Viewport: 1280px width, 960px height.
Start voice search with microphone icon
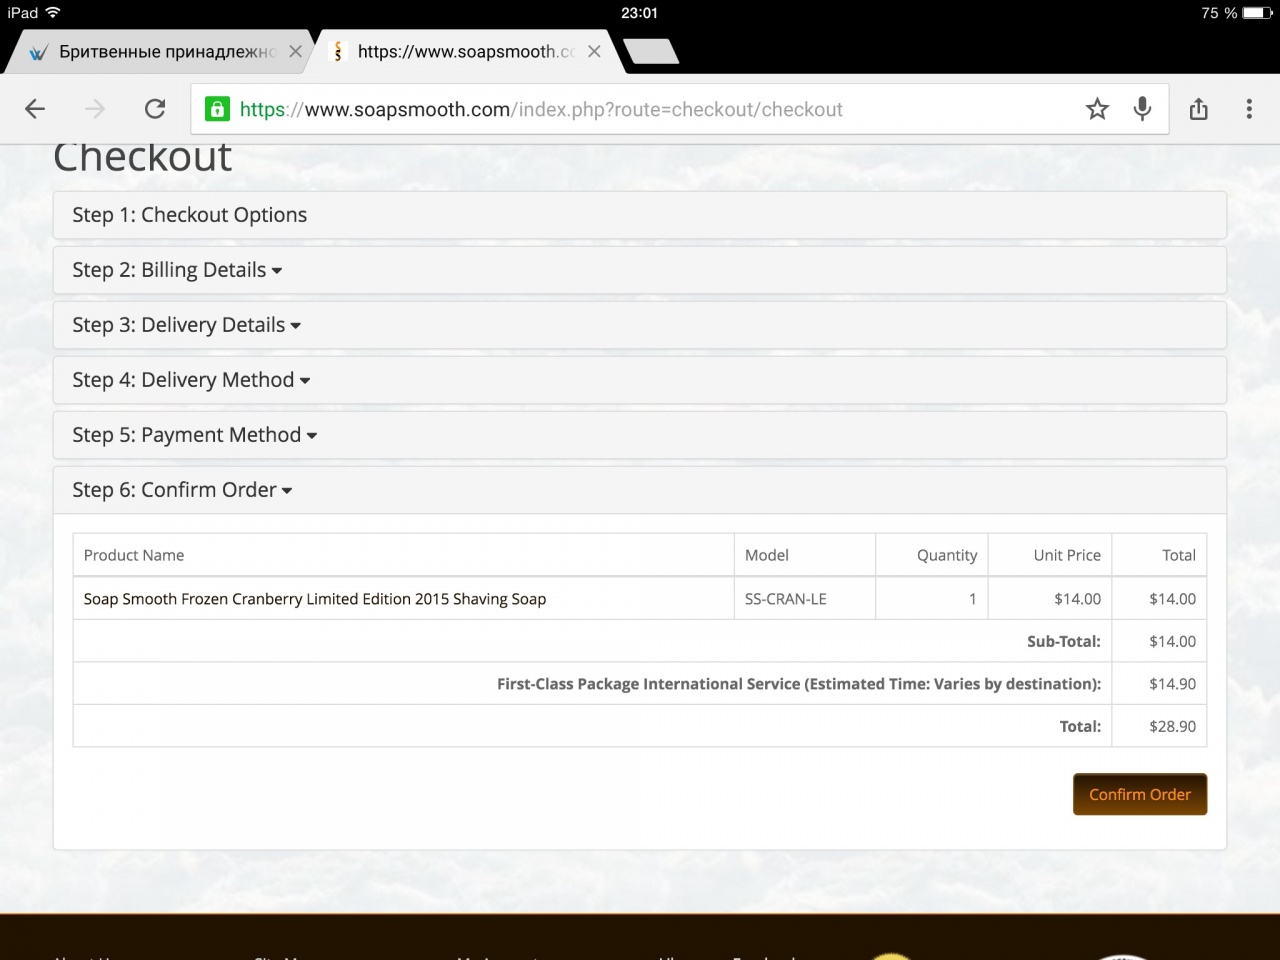(1142, 109)
